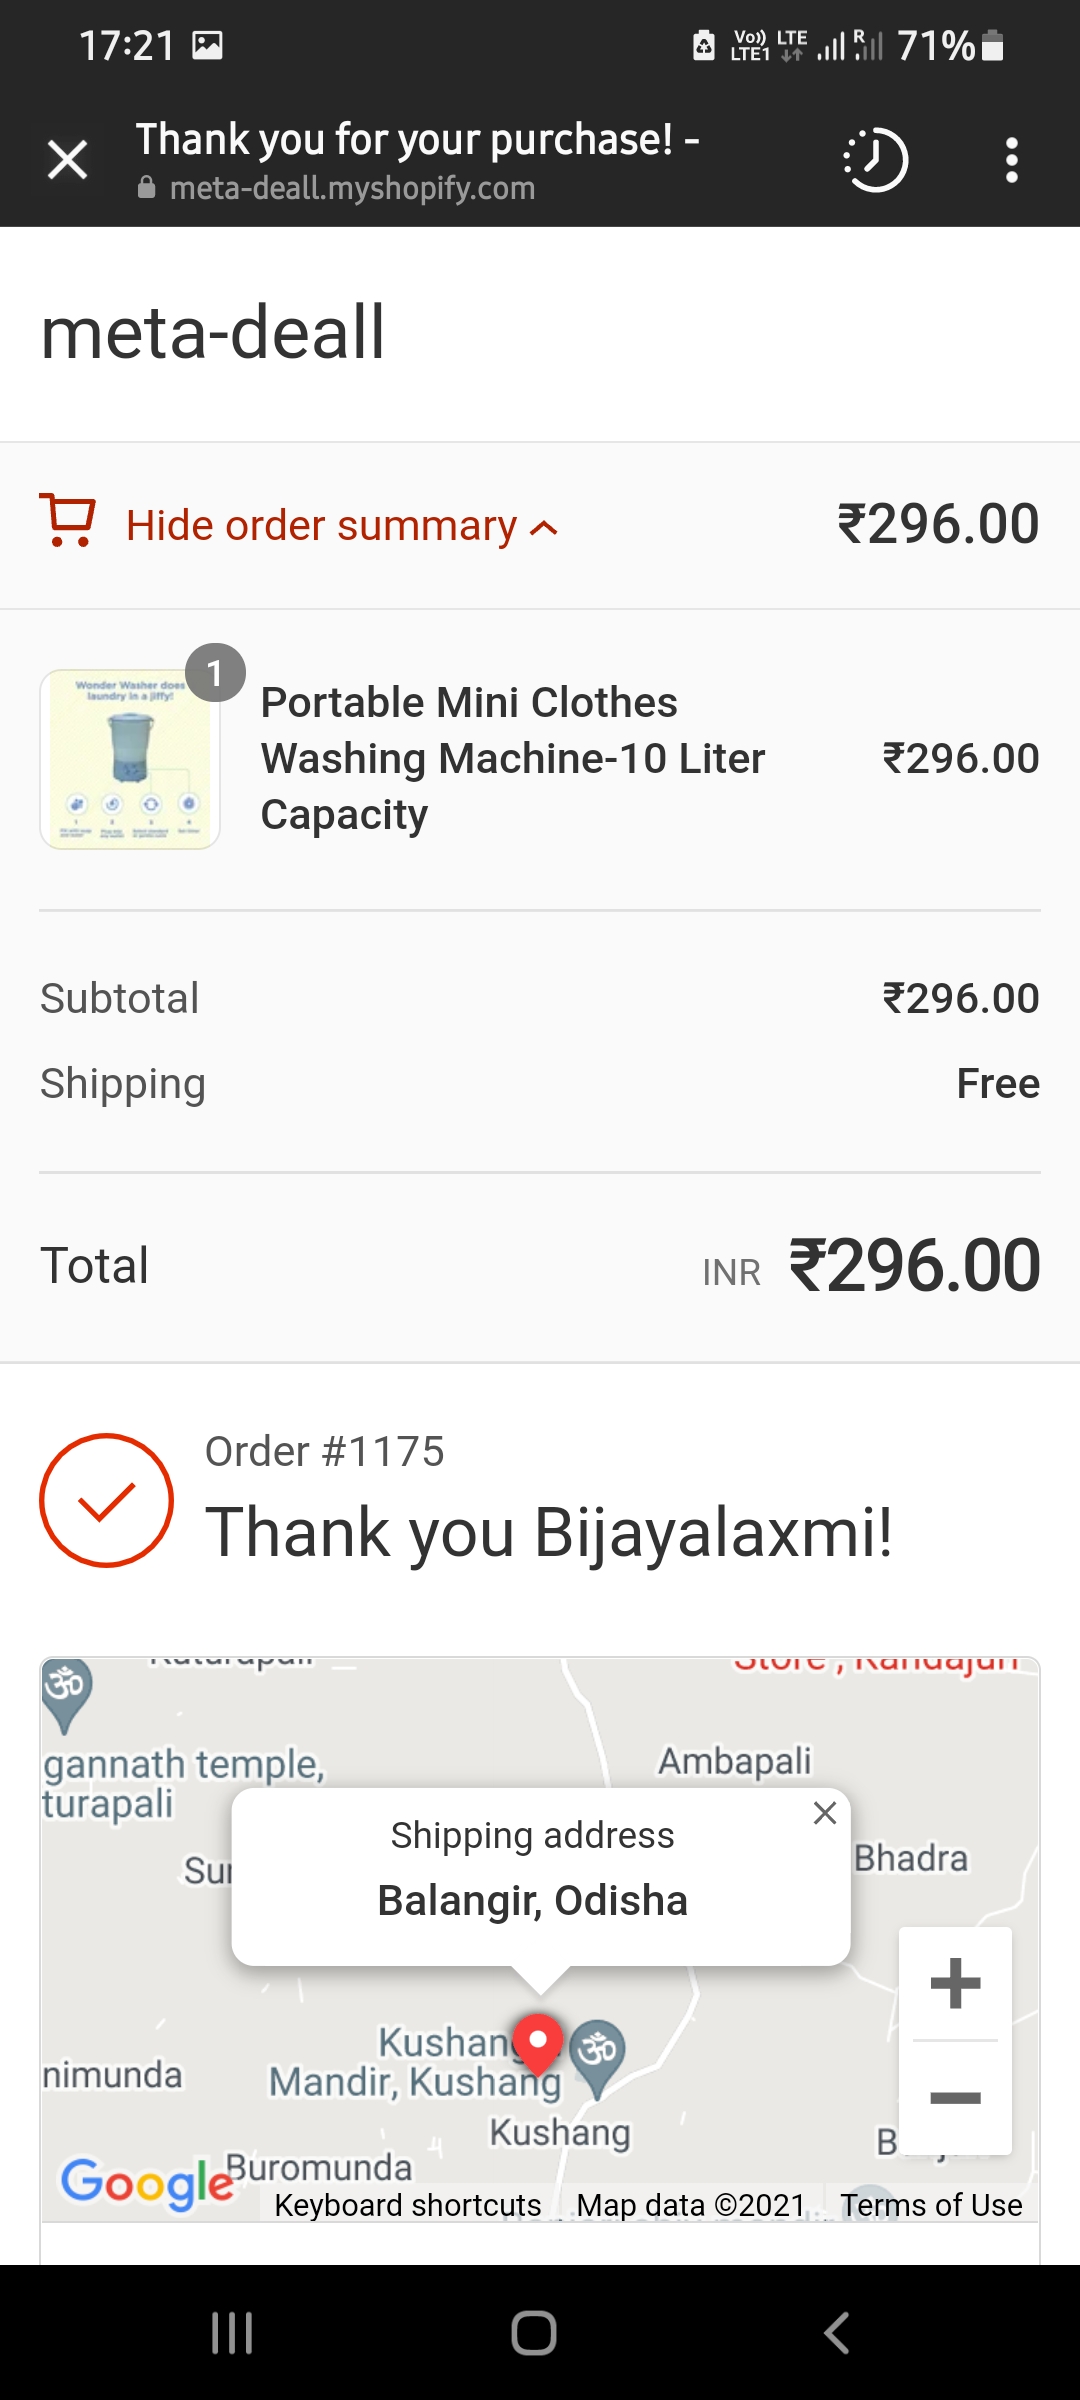The image size is (1080, 2400).
Task: Tap the order confirmed checkmark circle icon
Action: pos(106,1500)
